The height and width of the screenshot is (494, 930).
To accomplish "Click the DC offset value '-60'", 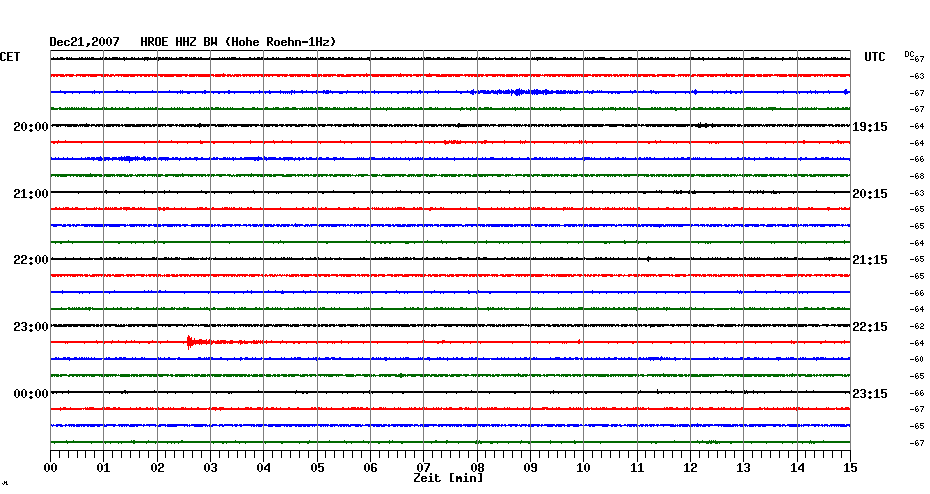I will (917, 359).
